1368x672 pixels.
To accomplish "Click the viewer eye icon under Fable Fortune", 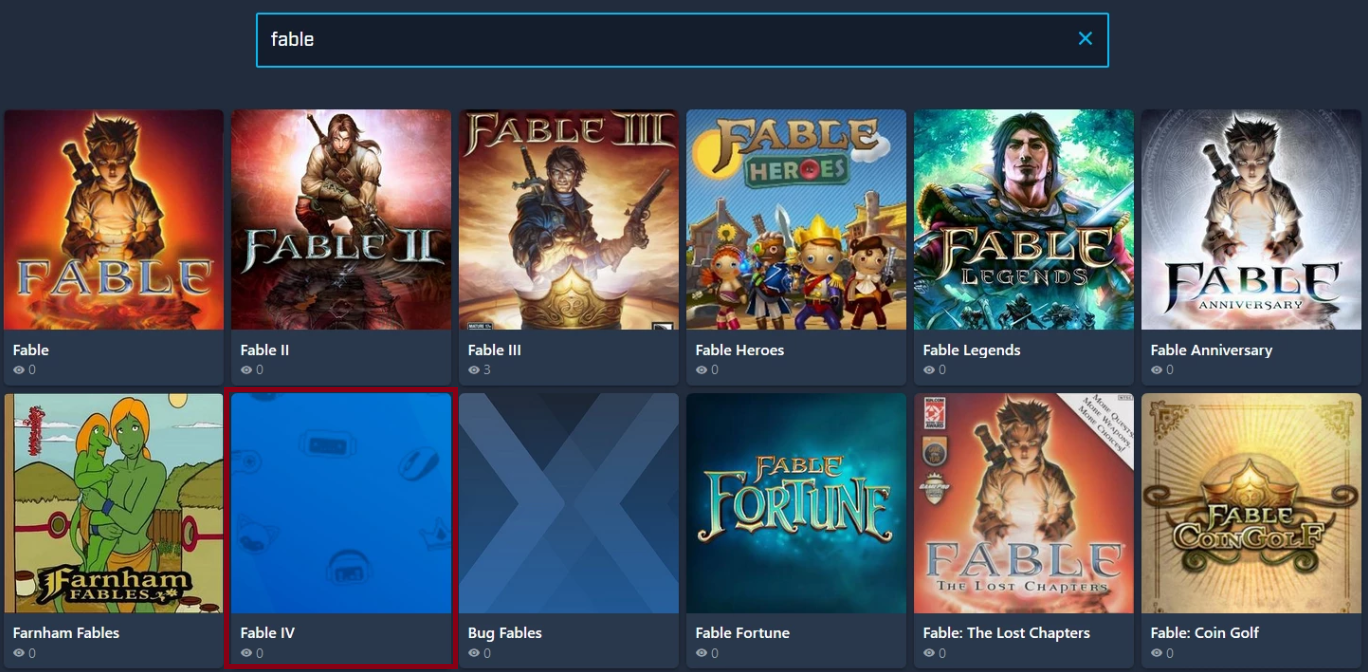I will click(x=701, y=653).
